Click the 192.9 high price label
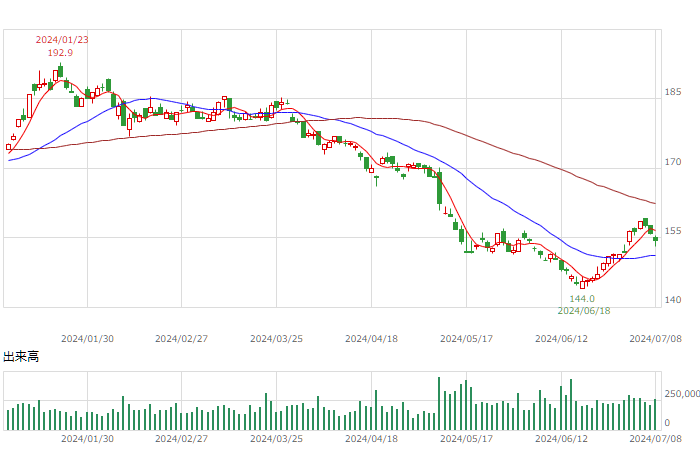 point(60,53)
